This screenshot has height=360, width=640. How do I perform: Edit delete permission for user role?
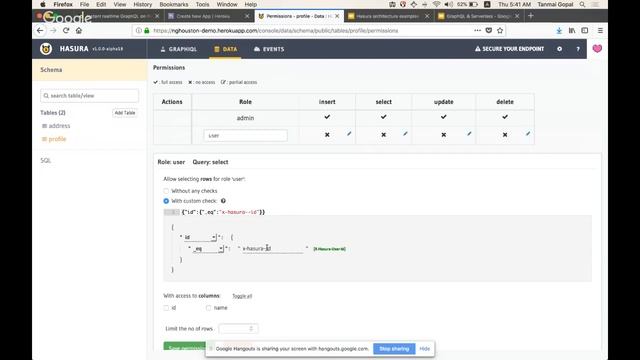pos(528,133)
